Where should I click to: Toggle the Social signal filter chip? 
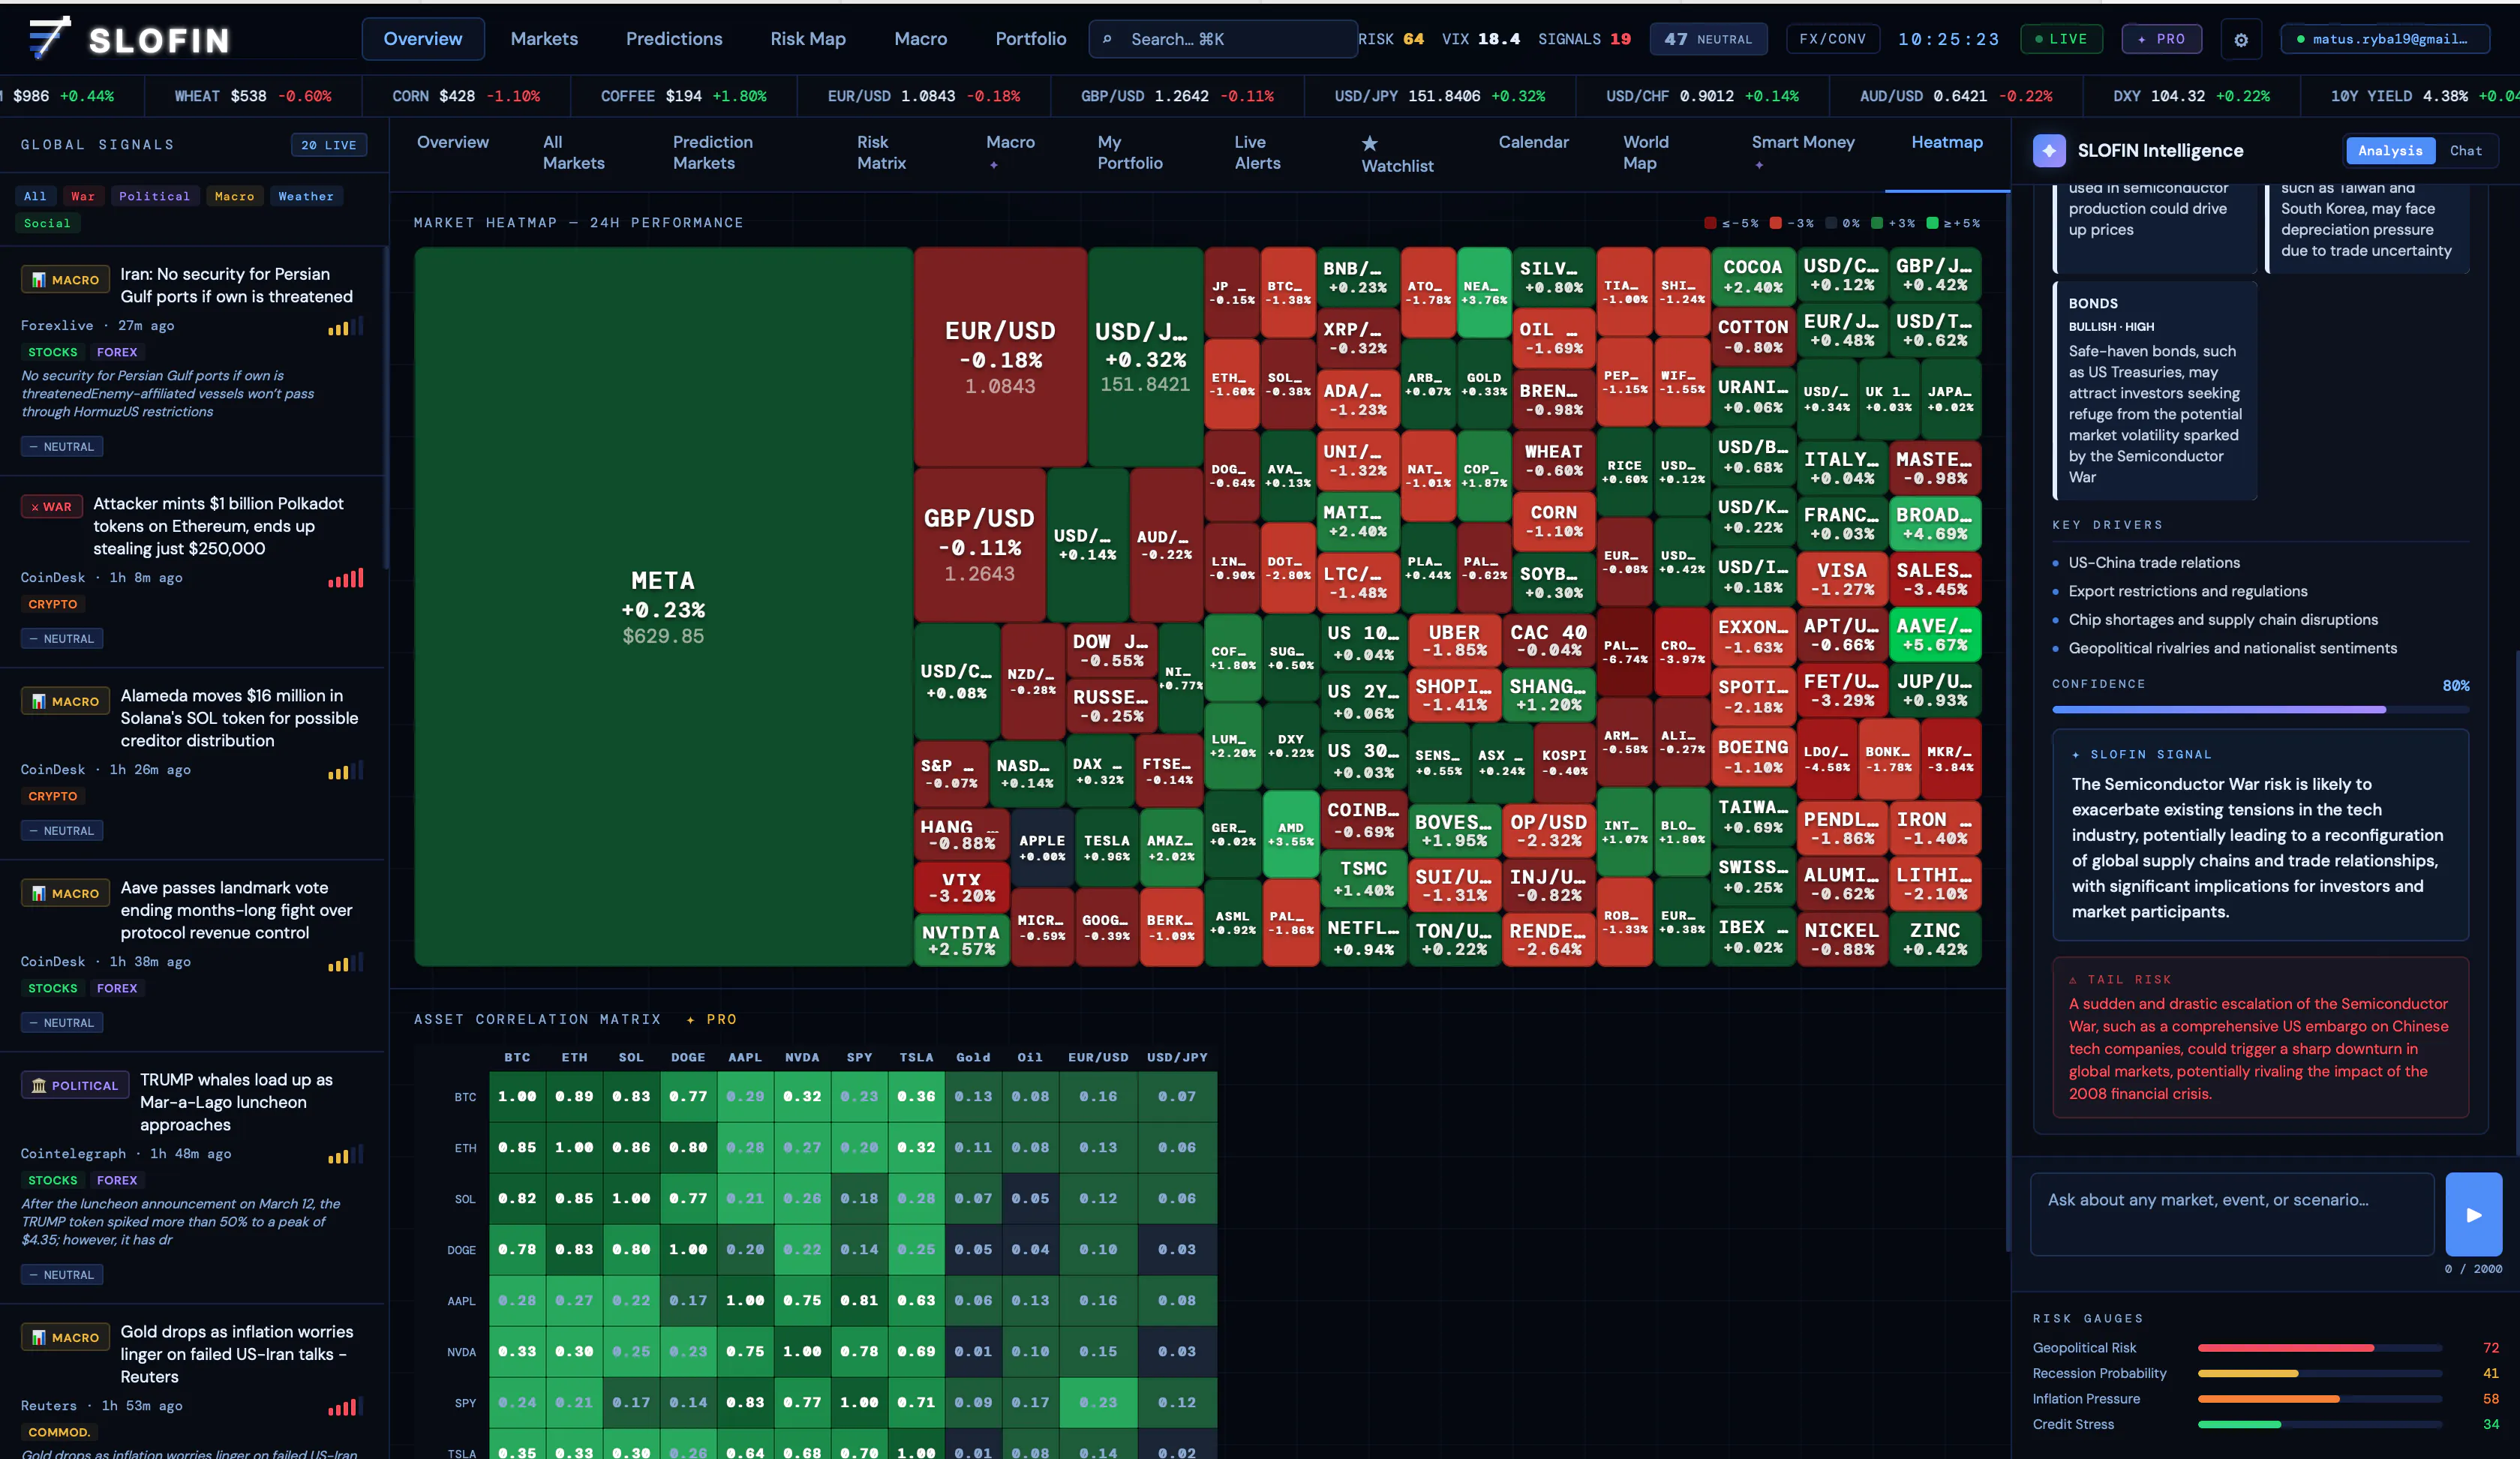[47, 223]
